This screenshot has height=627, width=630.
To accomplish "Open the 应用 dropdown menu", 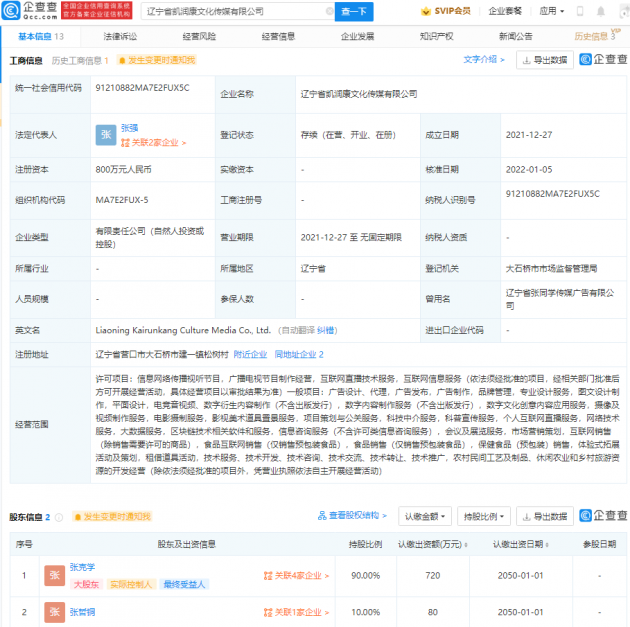I will pos(552,11).
